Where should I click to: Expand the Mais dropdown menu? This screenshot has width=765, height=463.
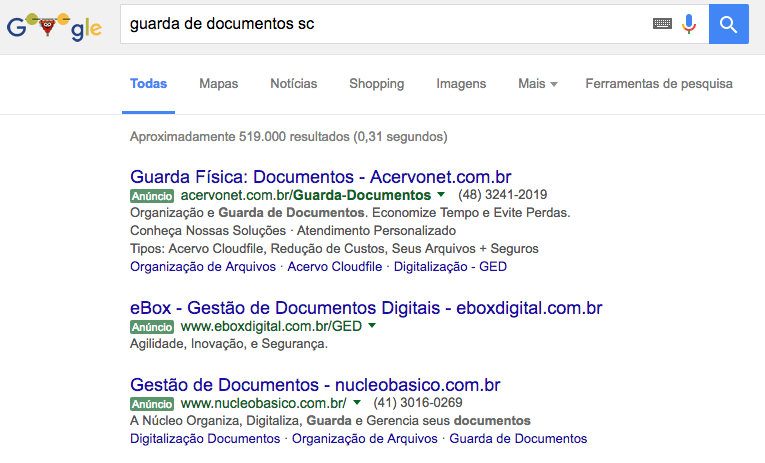click(538, 84)
